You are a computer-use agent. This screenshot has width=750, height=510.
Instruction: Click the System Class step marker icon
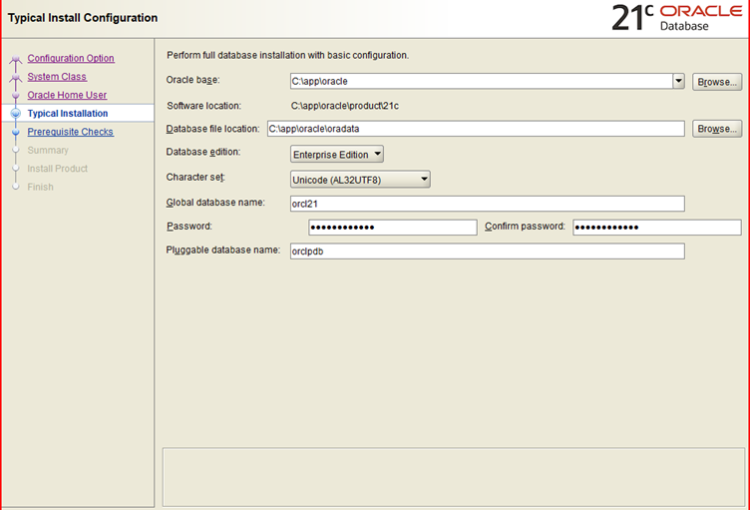tap(15, 78)
